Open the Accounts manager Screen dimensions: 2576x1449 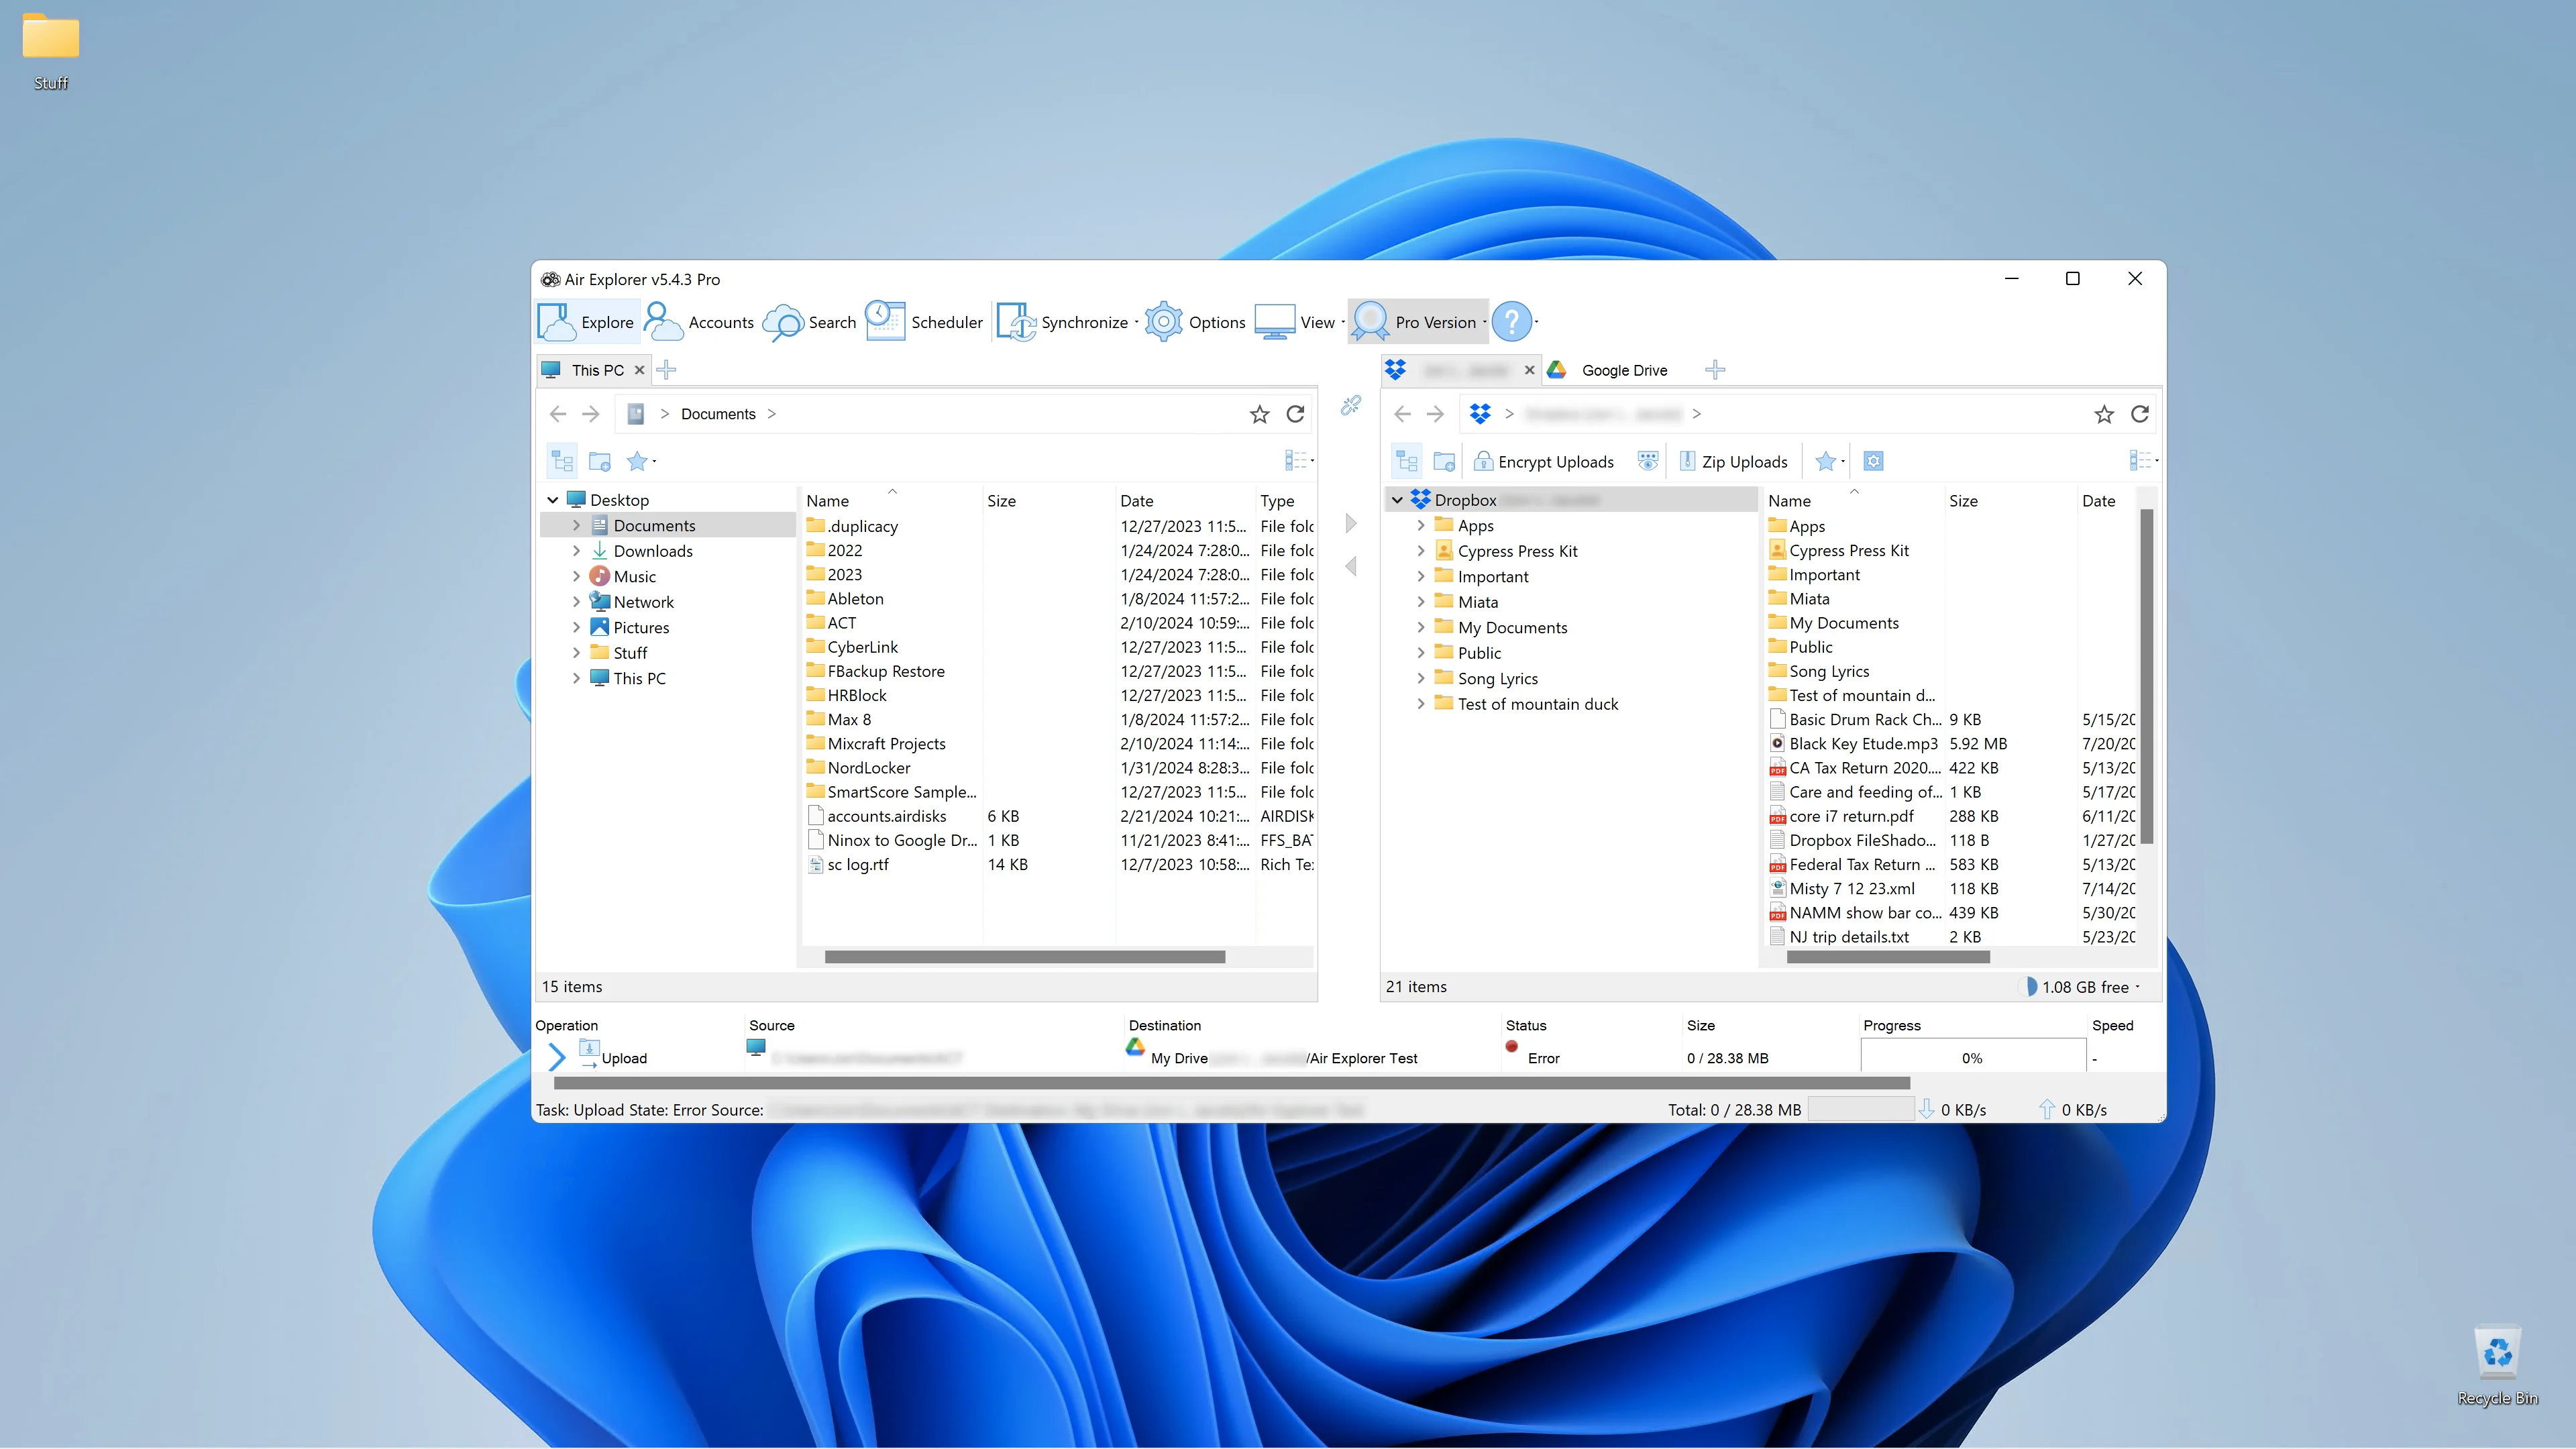click(x=699, y=322)
